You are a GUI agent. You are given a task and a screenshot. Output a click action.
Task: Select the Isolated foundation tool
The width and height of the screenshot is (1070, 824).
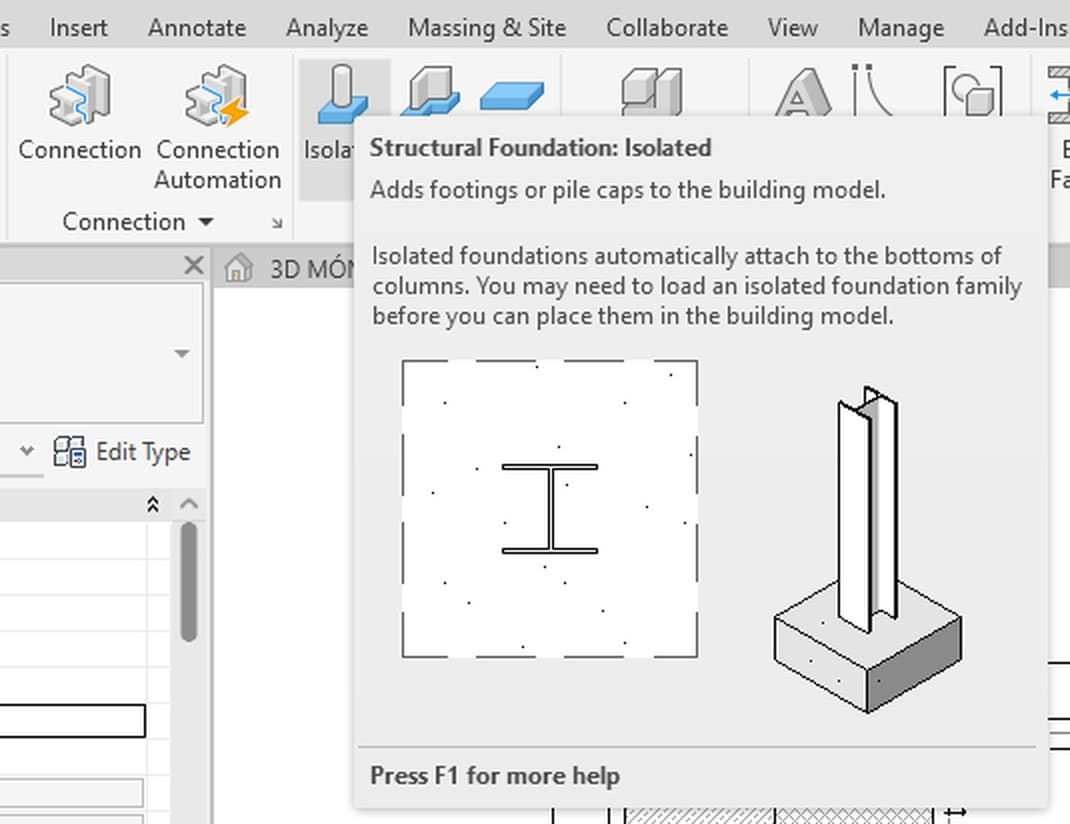344,94
